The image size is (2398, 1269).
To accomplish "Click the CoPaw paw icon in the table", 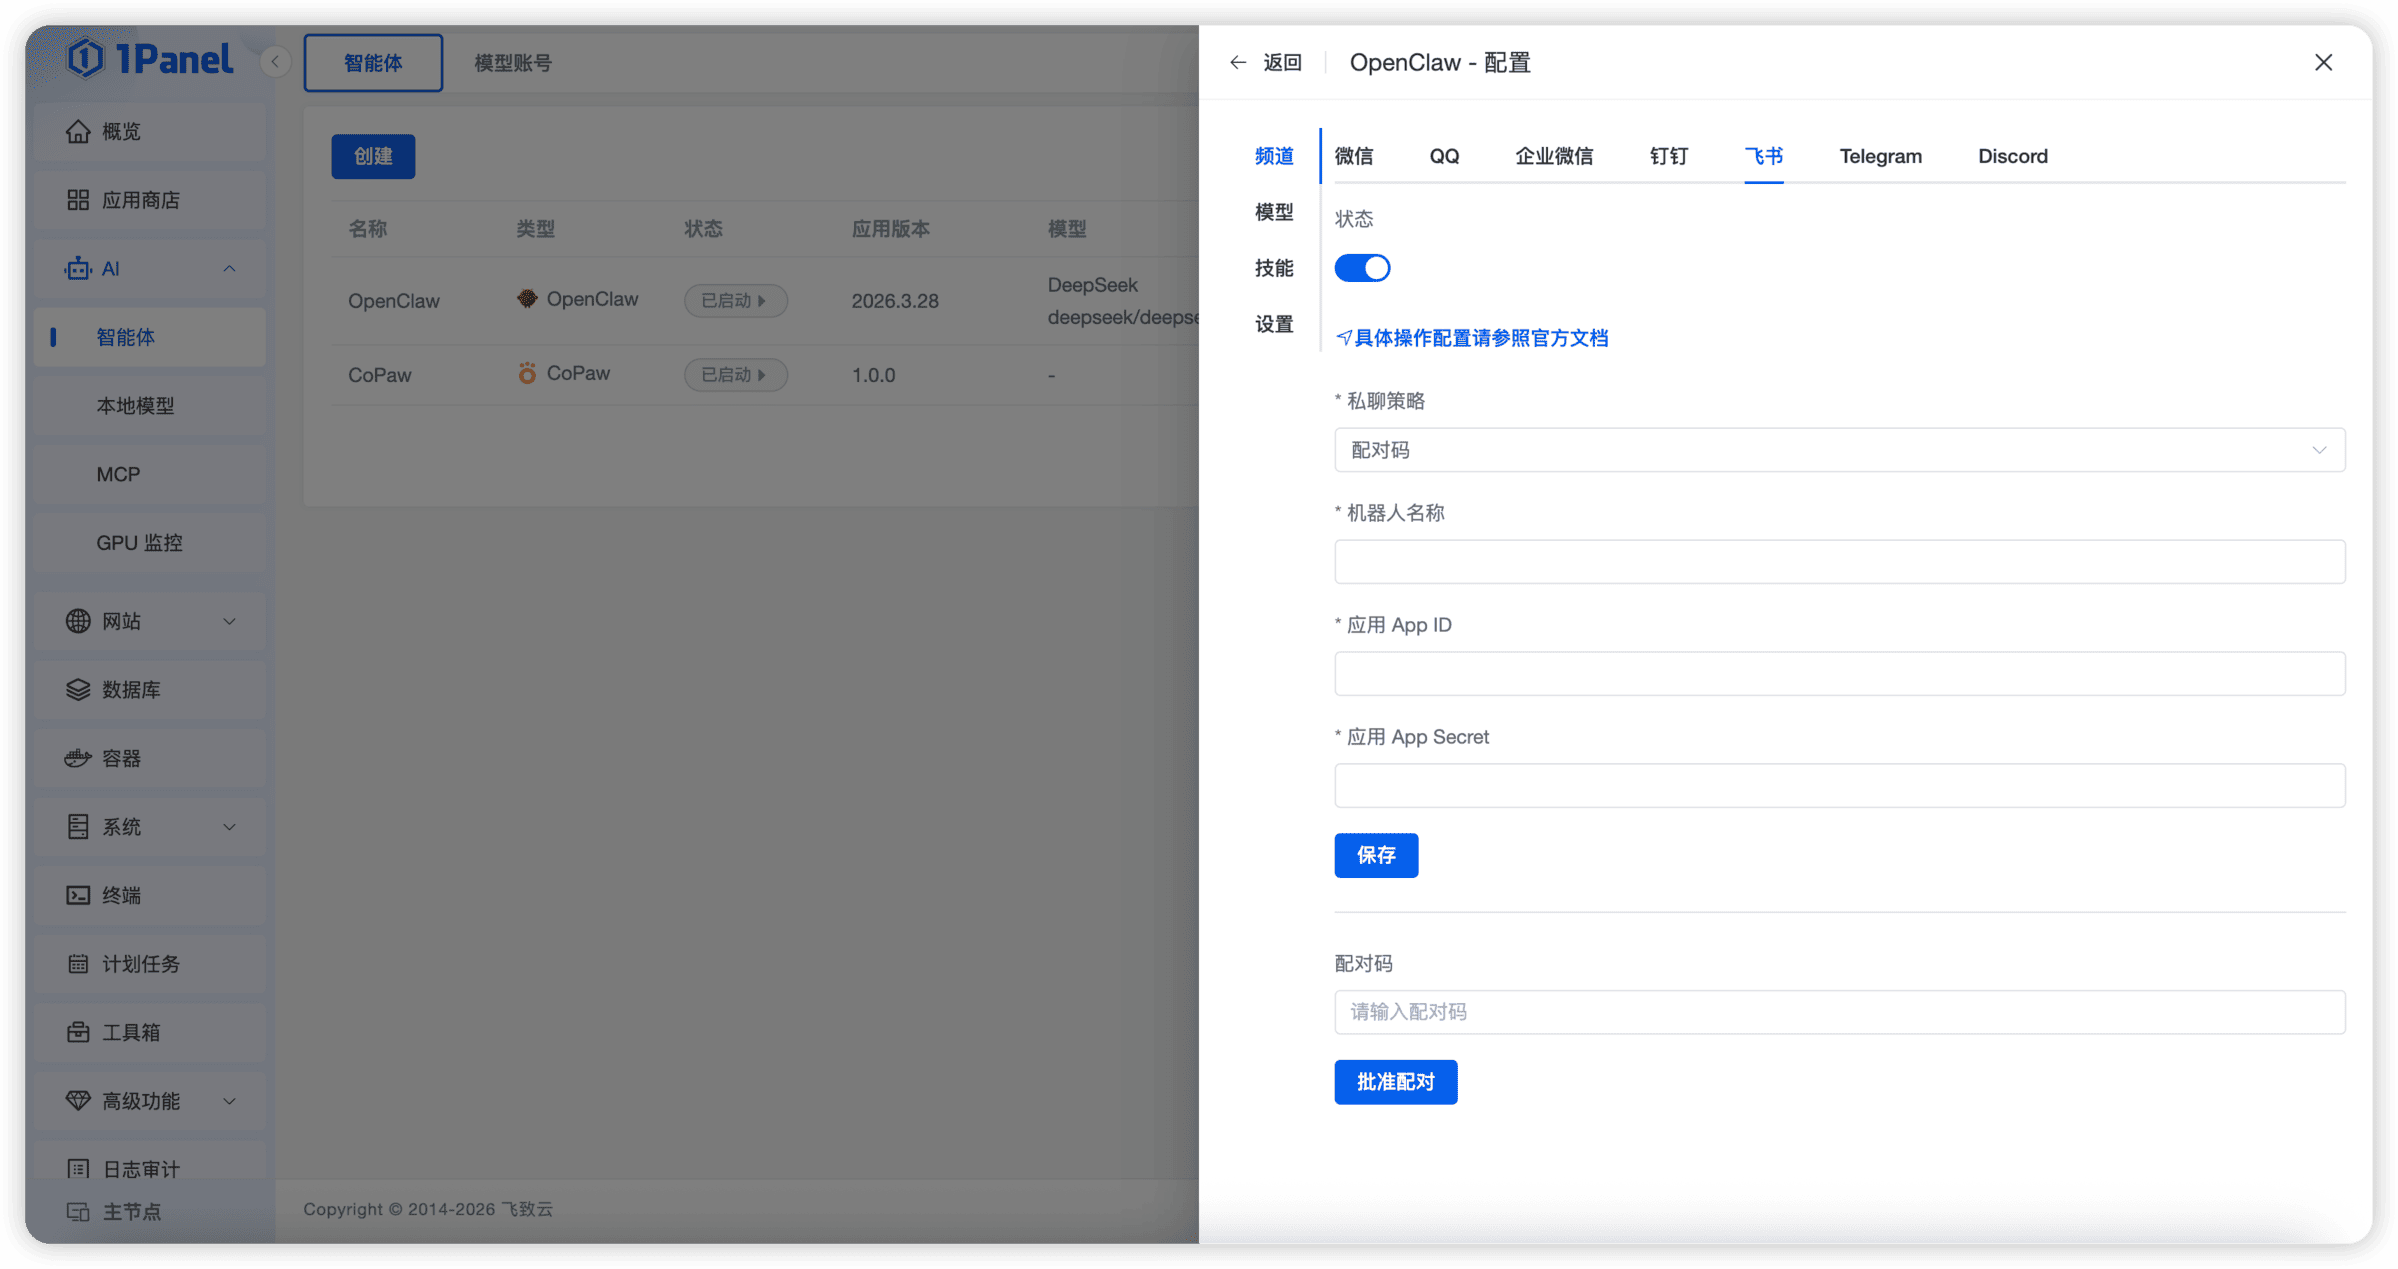I will pyautogui.click(x=527, y=373).
